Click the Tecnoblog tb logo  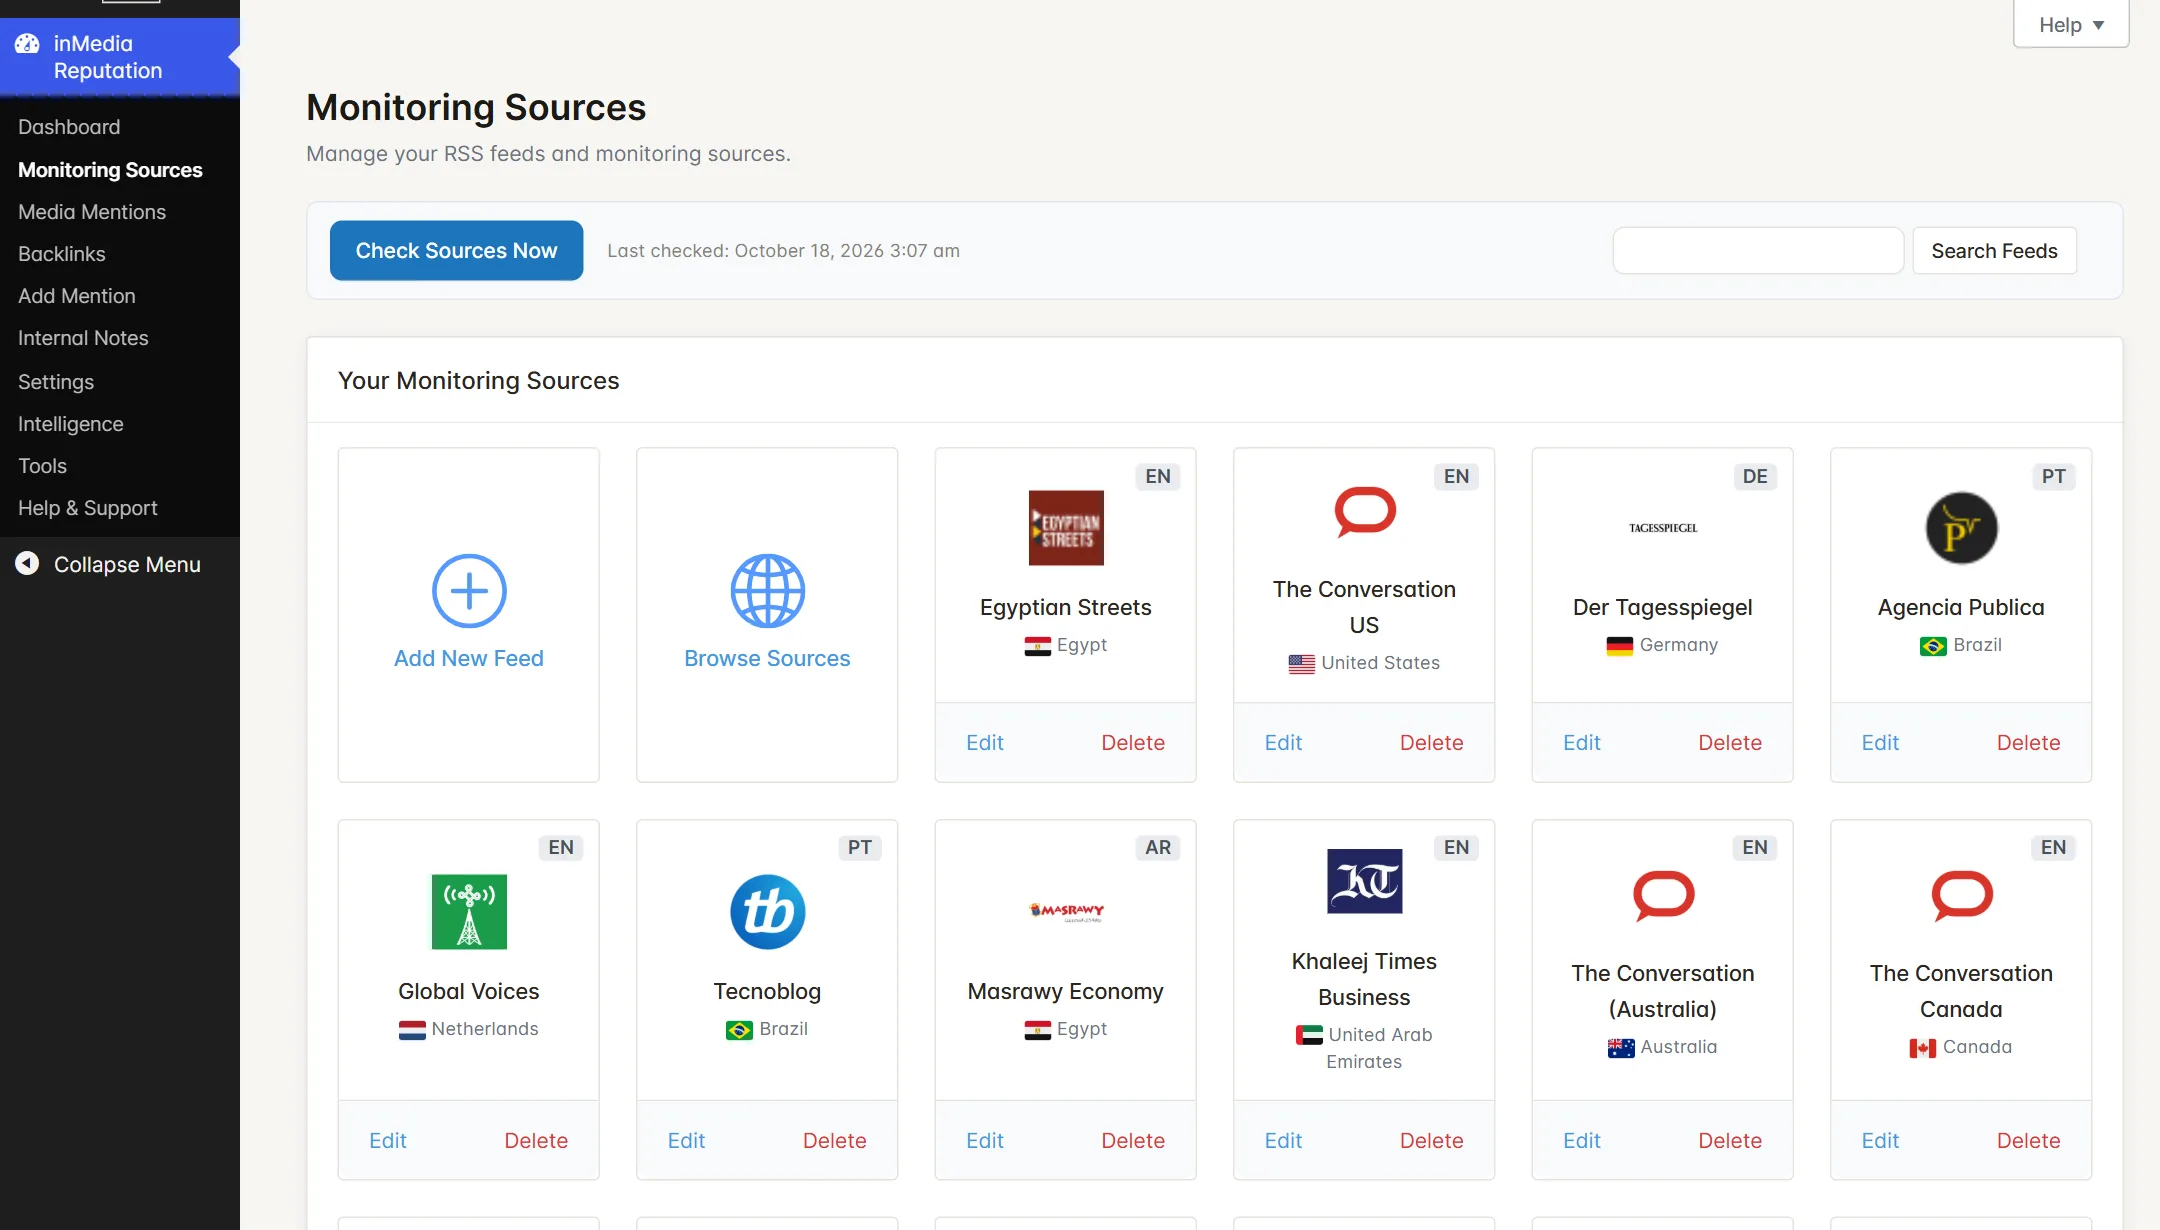[767, 912]
